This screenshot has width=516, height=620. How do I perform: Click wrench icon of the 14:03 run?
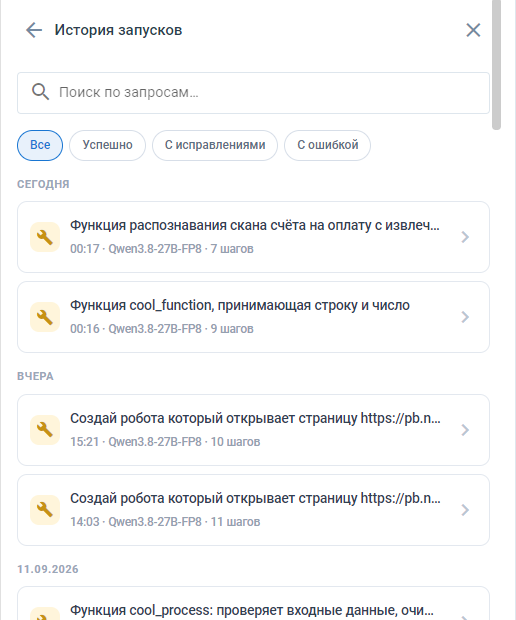point(45,510)
